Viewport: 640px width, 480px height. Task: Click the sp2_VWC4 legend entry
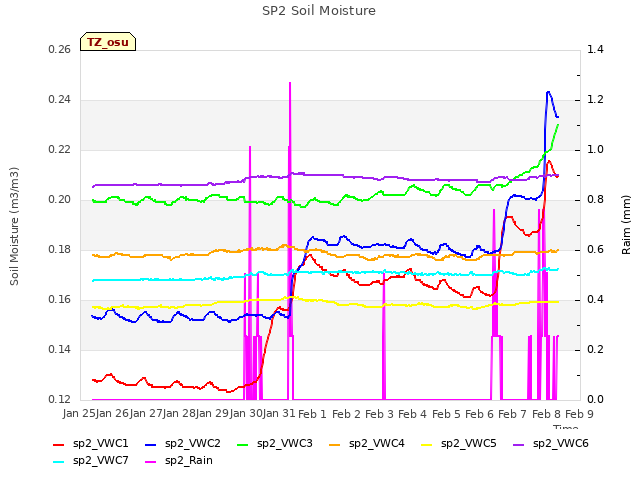[x=367, y=444]
